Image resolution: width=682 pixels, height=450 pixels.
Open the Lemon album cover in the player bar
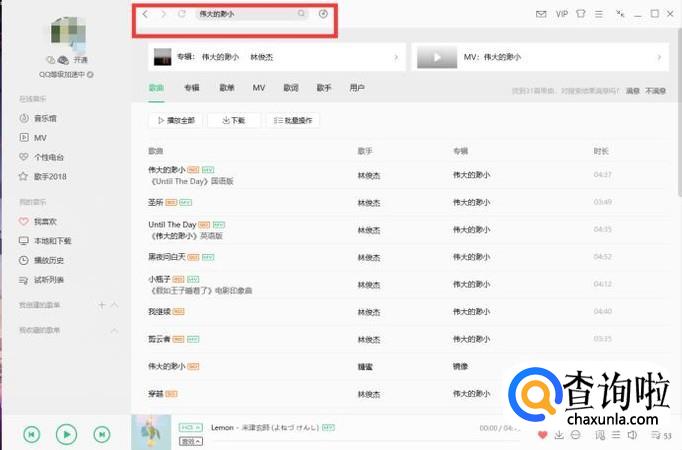(151, 433)
